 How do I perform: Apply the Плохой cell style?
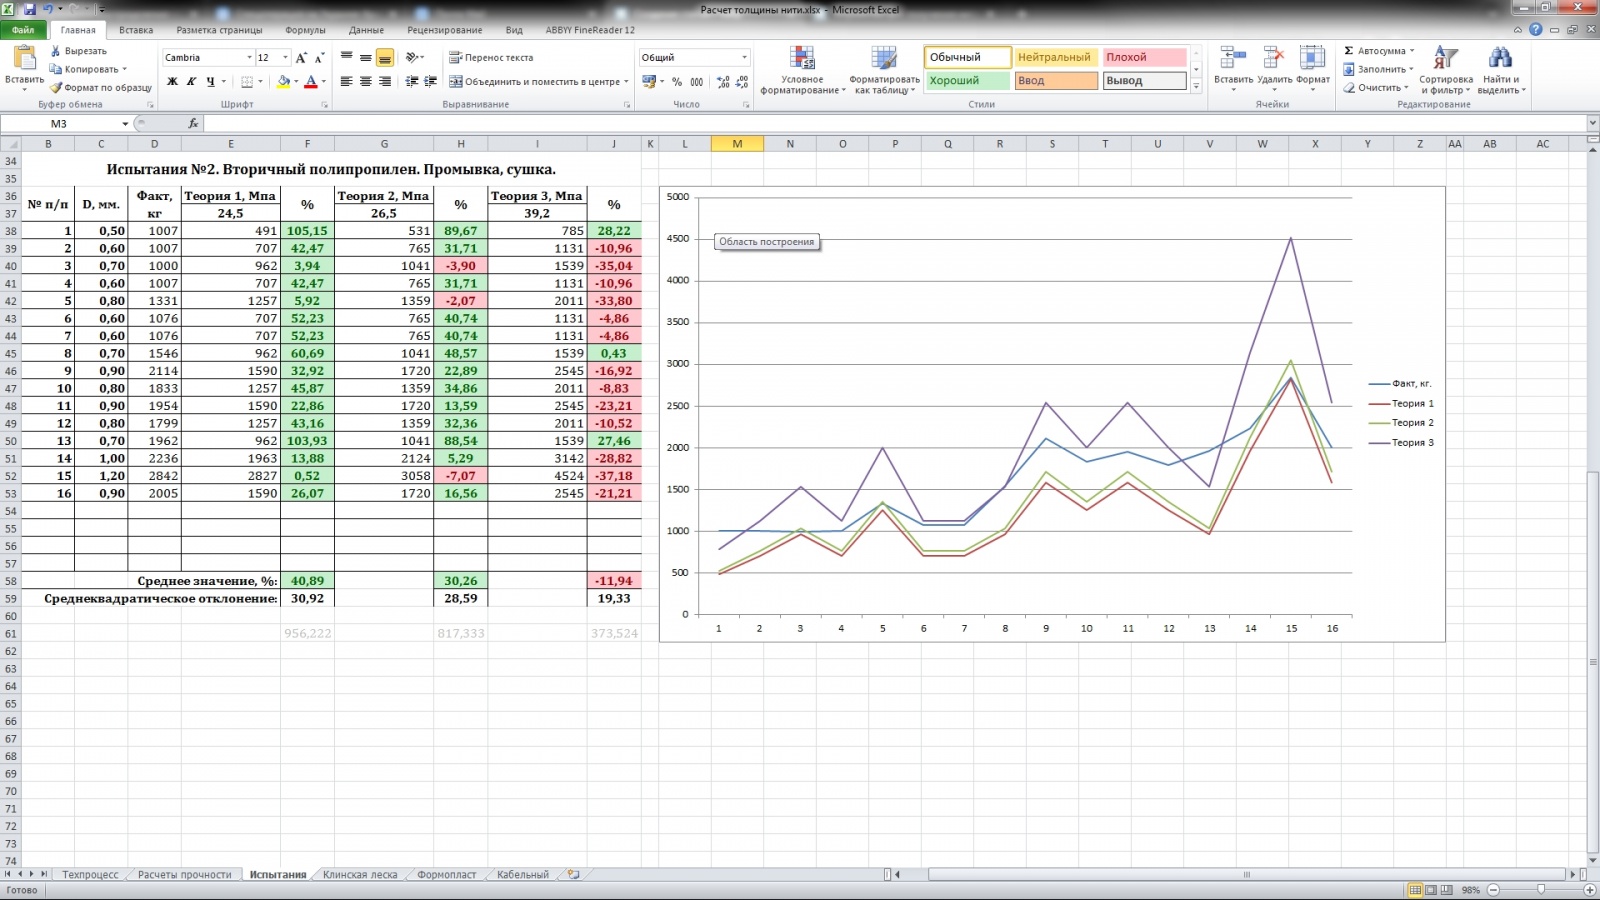1144,57
